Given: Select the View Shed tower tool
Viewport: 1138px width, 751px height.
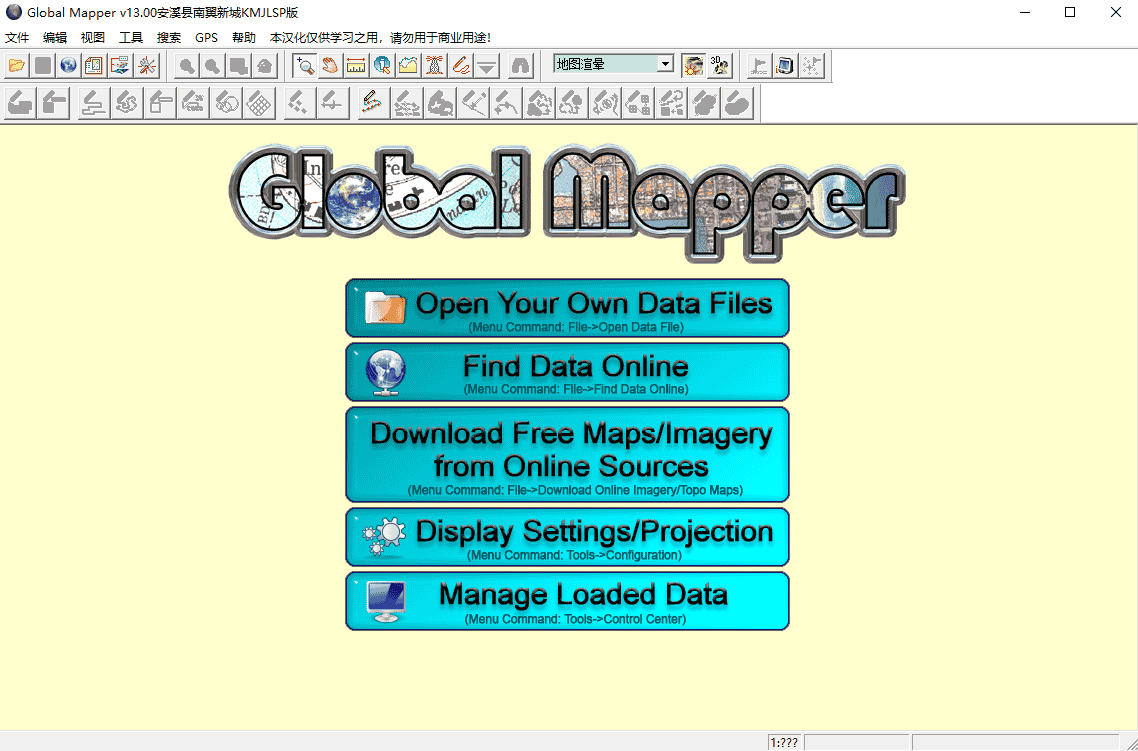Looking at the screenshot, I should click(x=434, y=66).
